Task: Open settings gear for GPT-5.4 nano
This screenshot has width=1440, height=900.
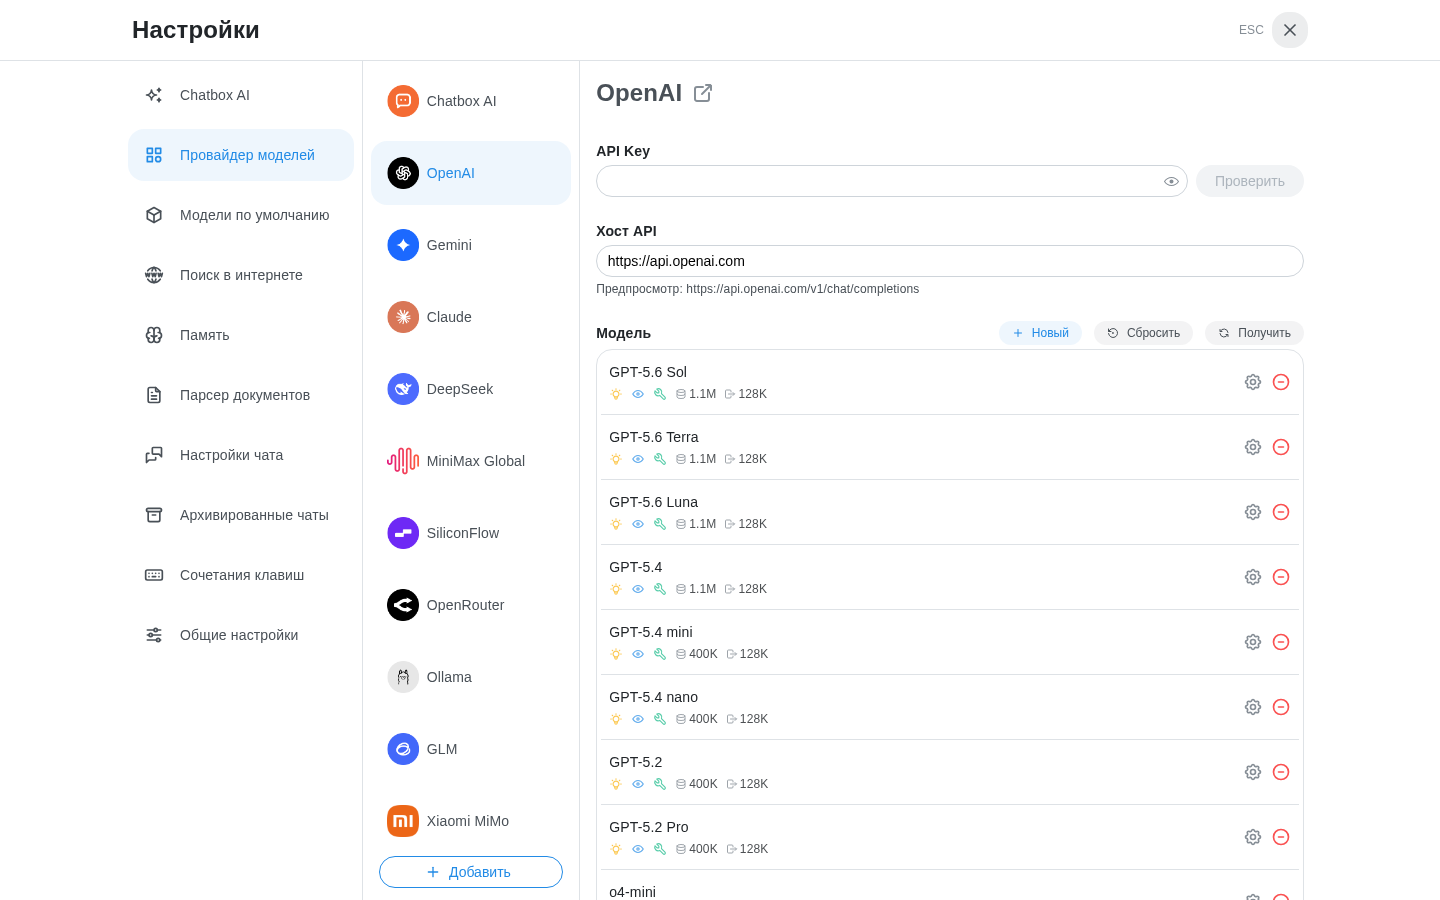Action: [1253, 707]
